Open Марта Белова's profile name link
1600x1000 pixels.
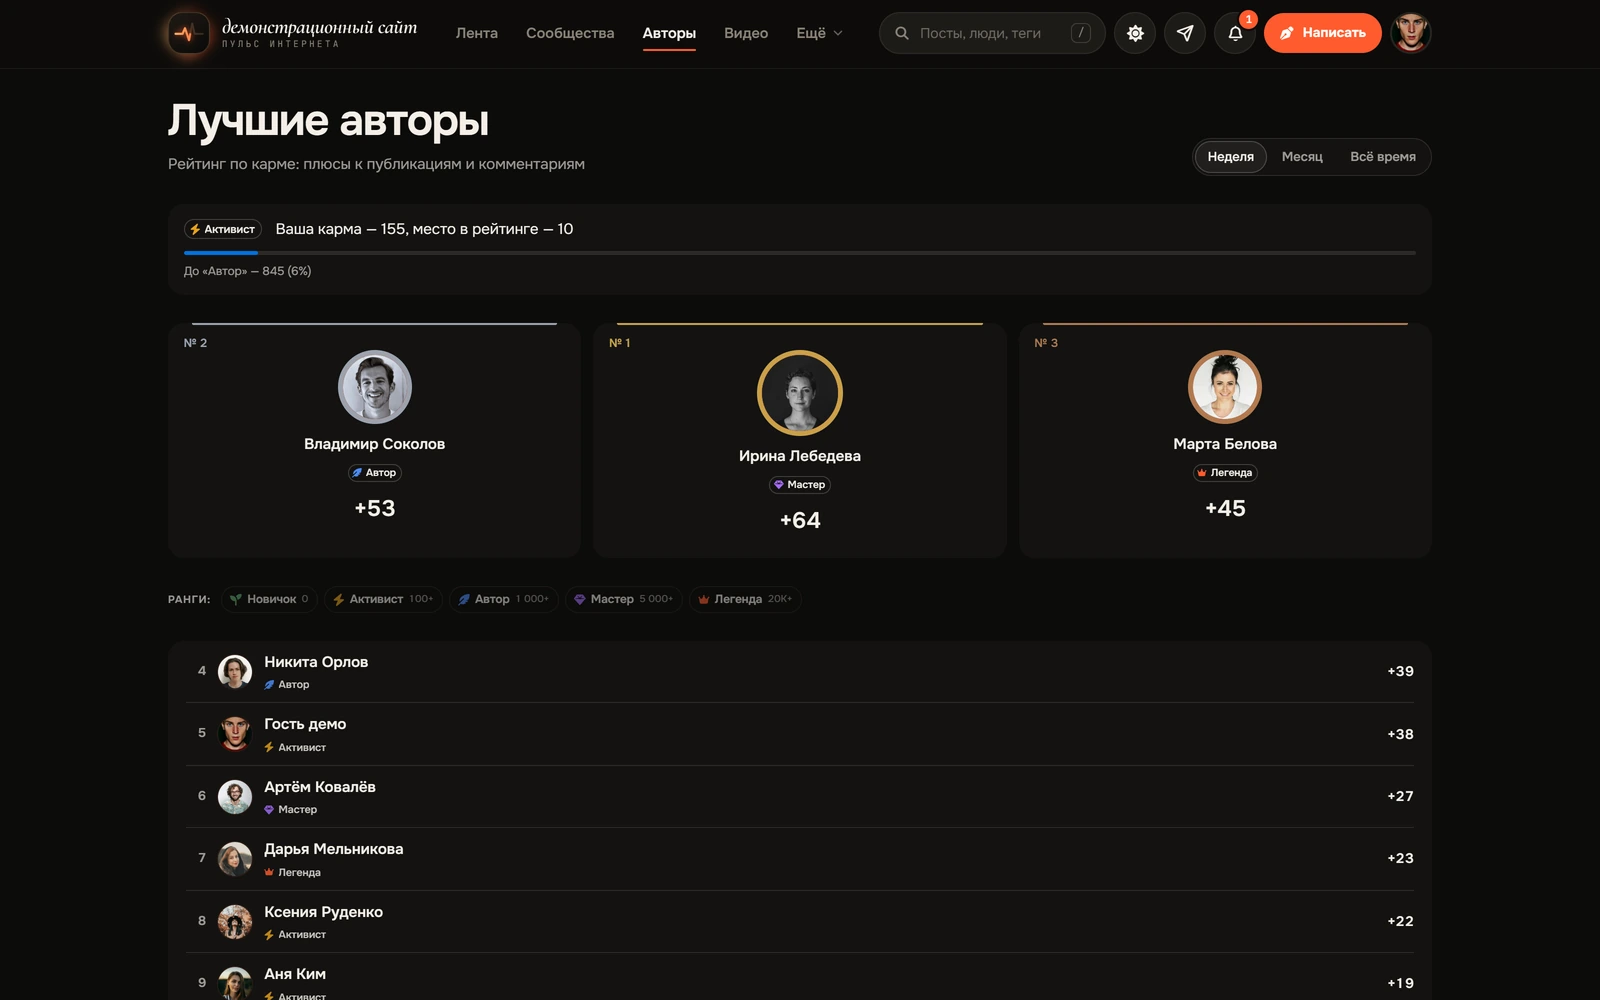(1225, 444)
